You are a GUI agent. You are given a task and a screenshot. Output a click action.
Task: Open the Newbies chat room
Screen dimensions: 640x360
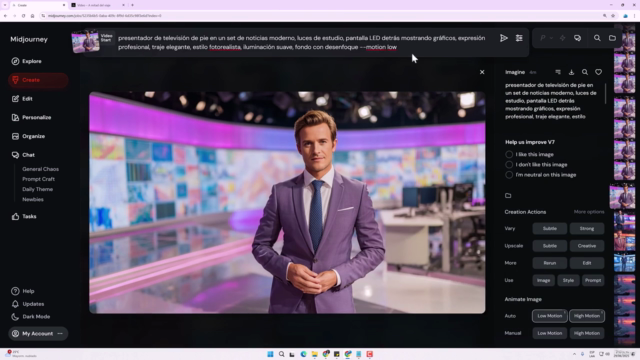pos(33,200)
